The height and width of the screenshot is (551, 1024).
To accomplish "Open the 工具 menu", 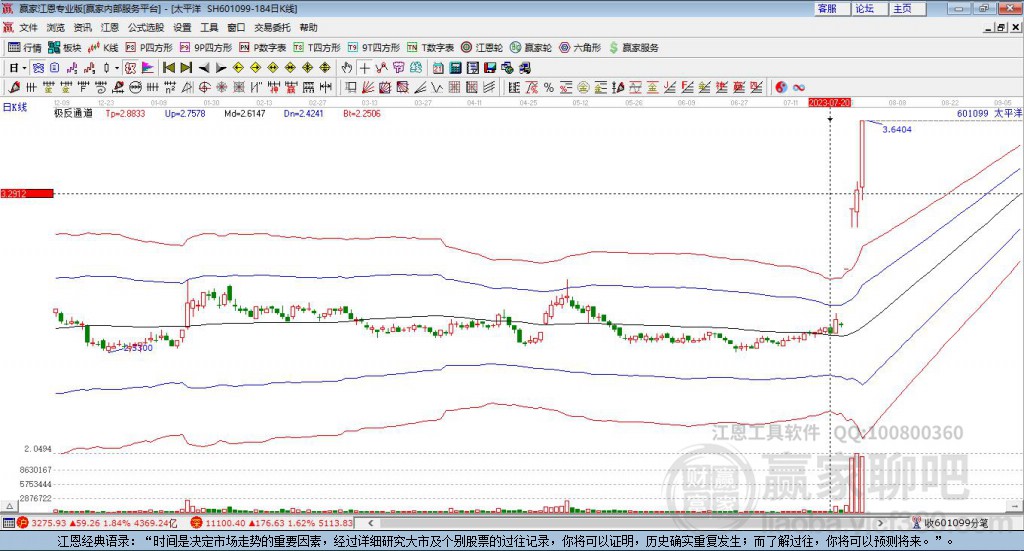I will click(x=209, y=27).
